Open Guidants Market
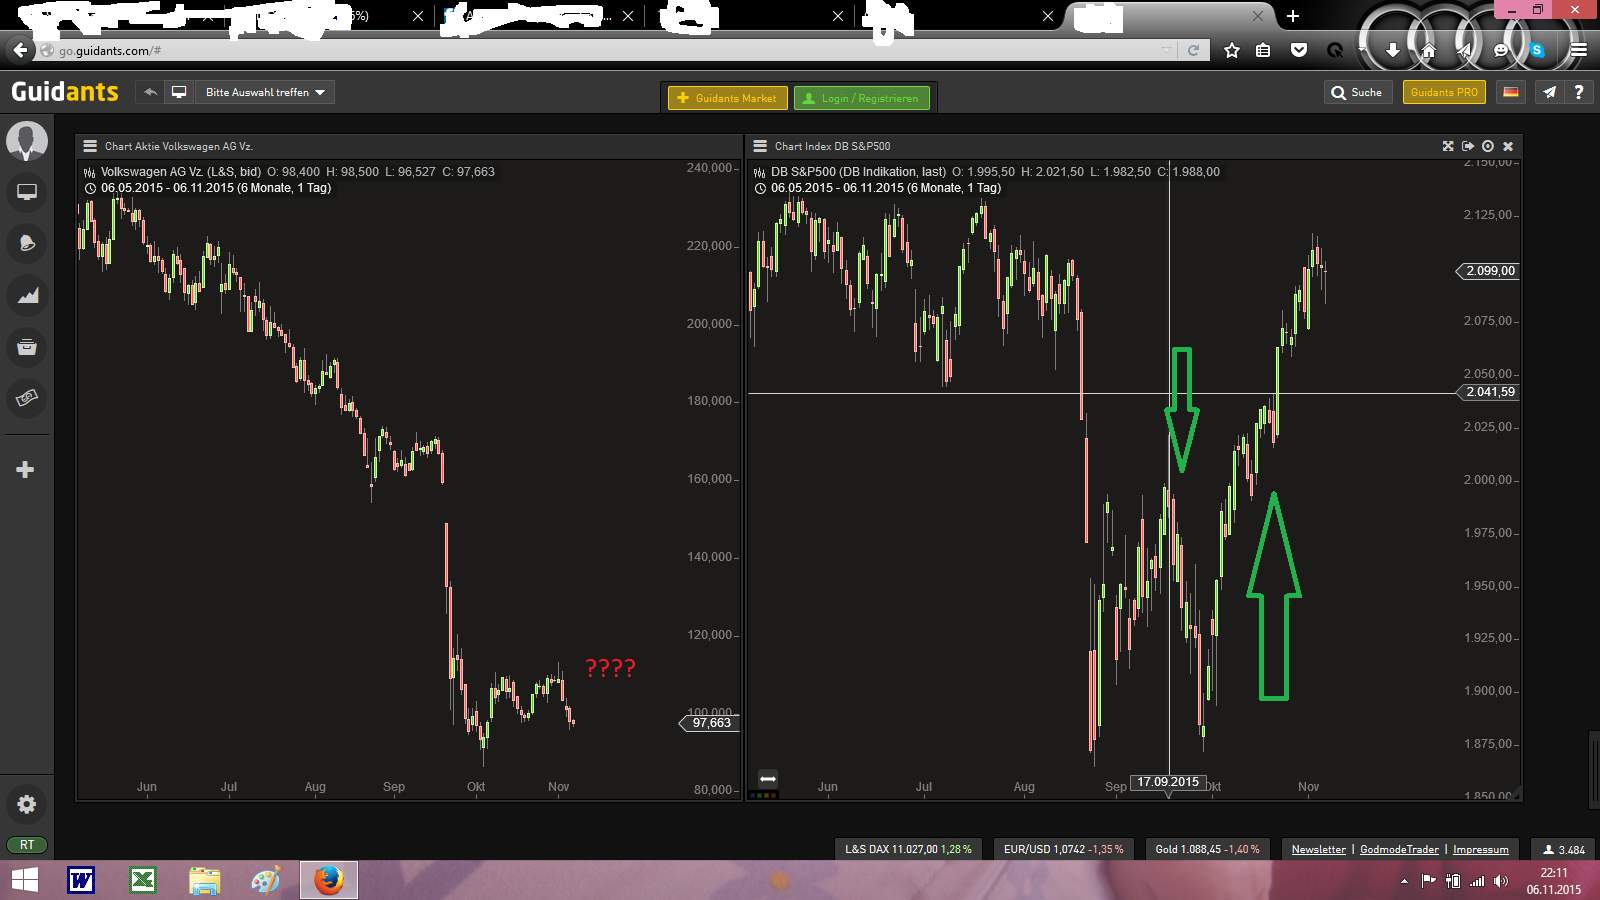This screenshot has height=900, width=1600. (728, 98)
